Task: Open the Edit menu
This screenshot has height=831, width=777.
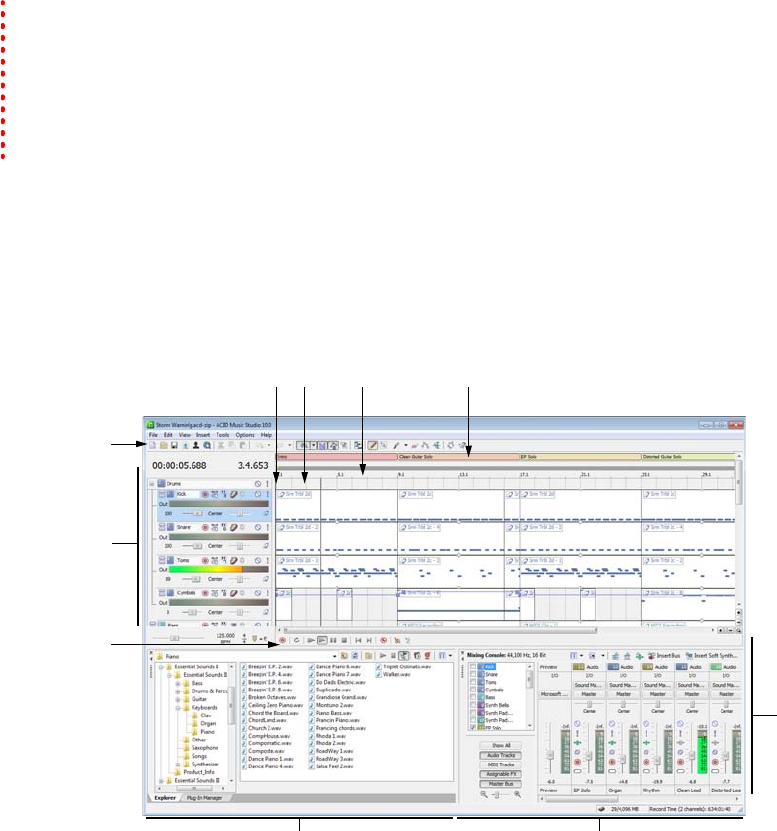Action: [168, 435]
